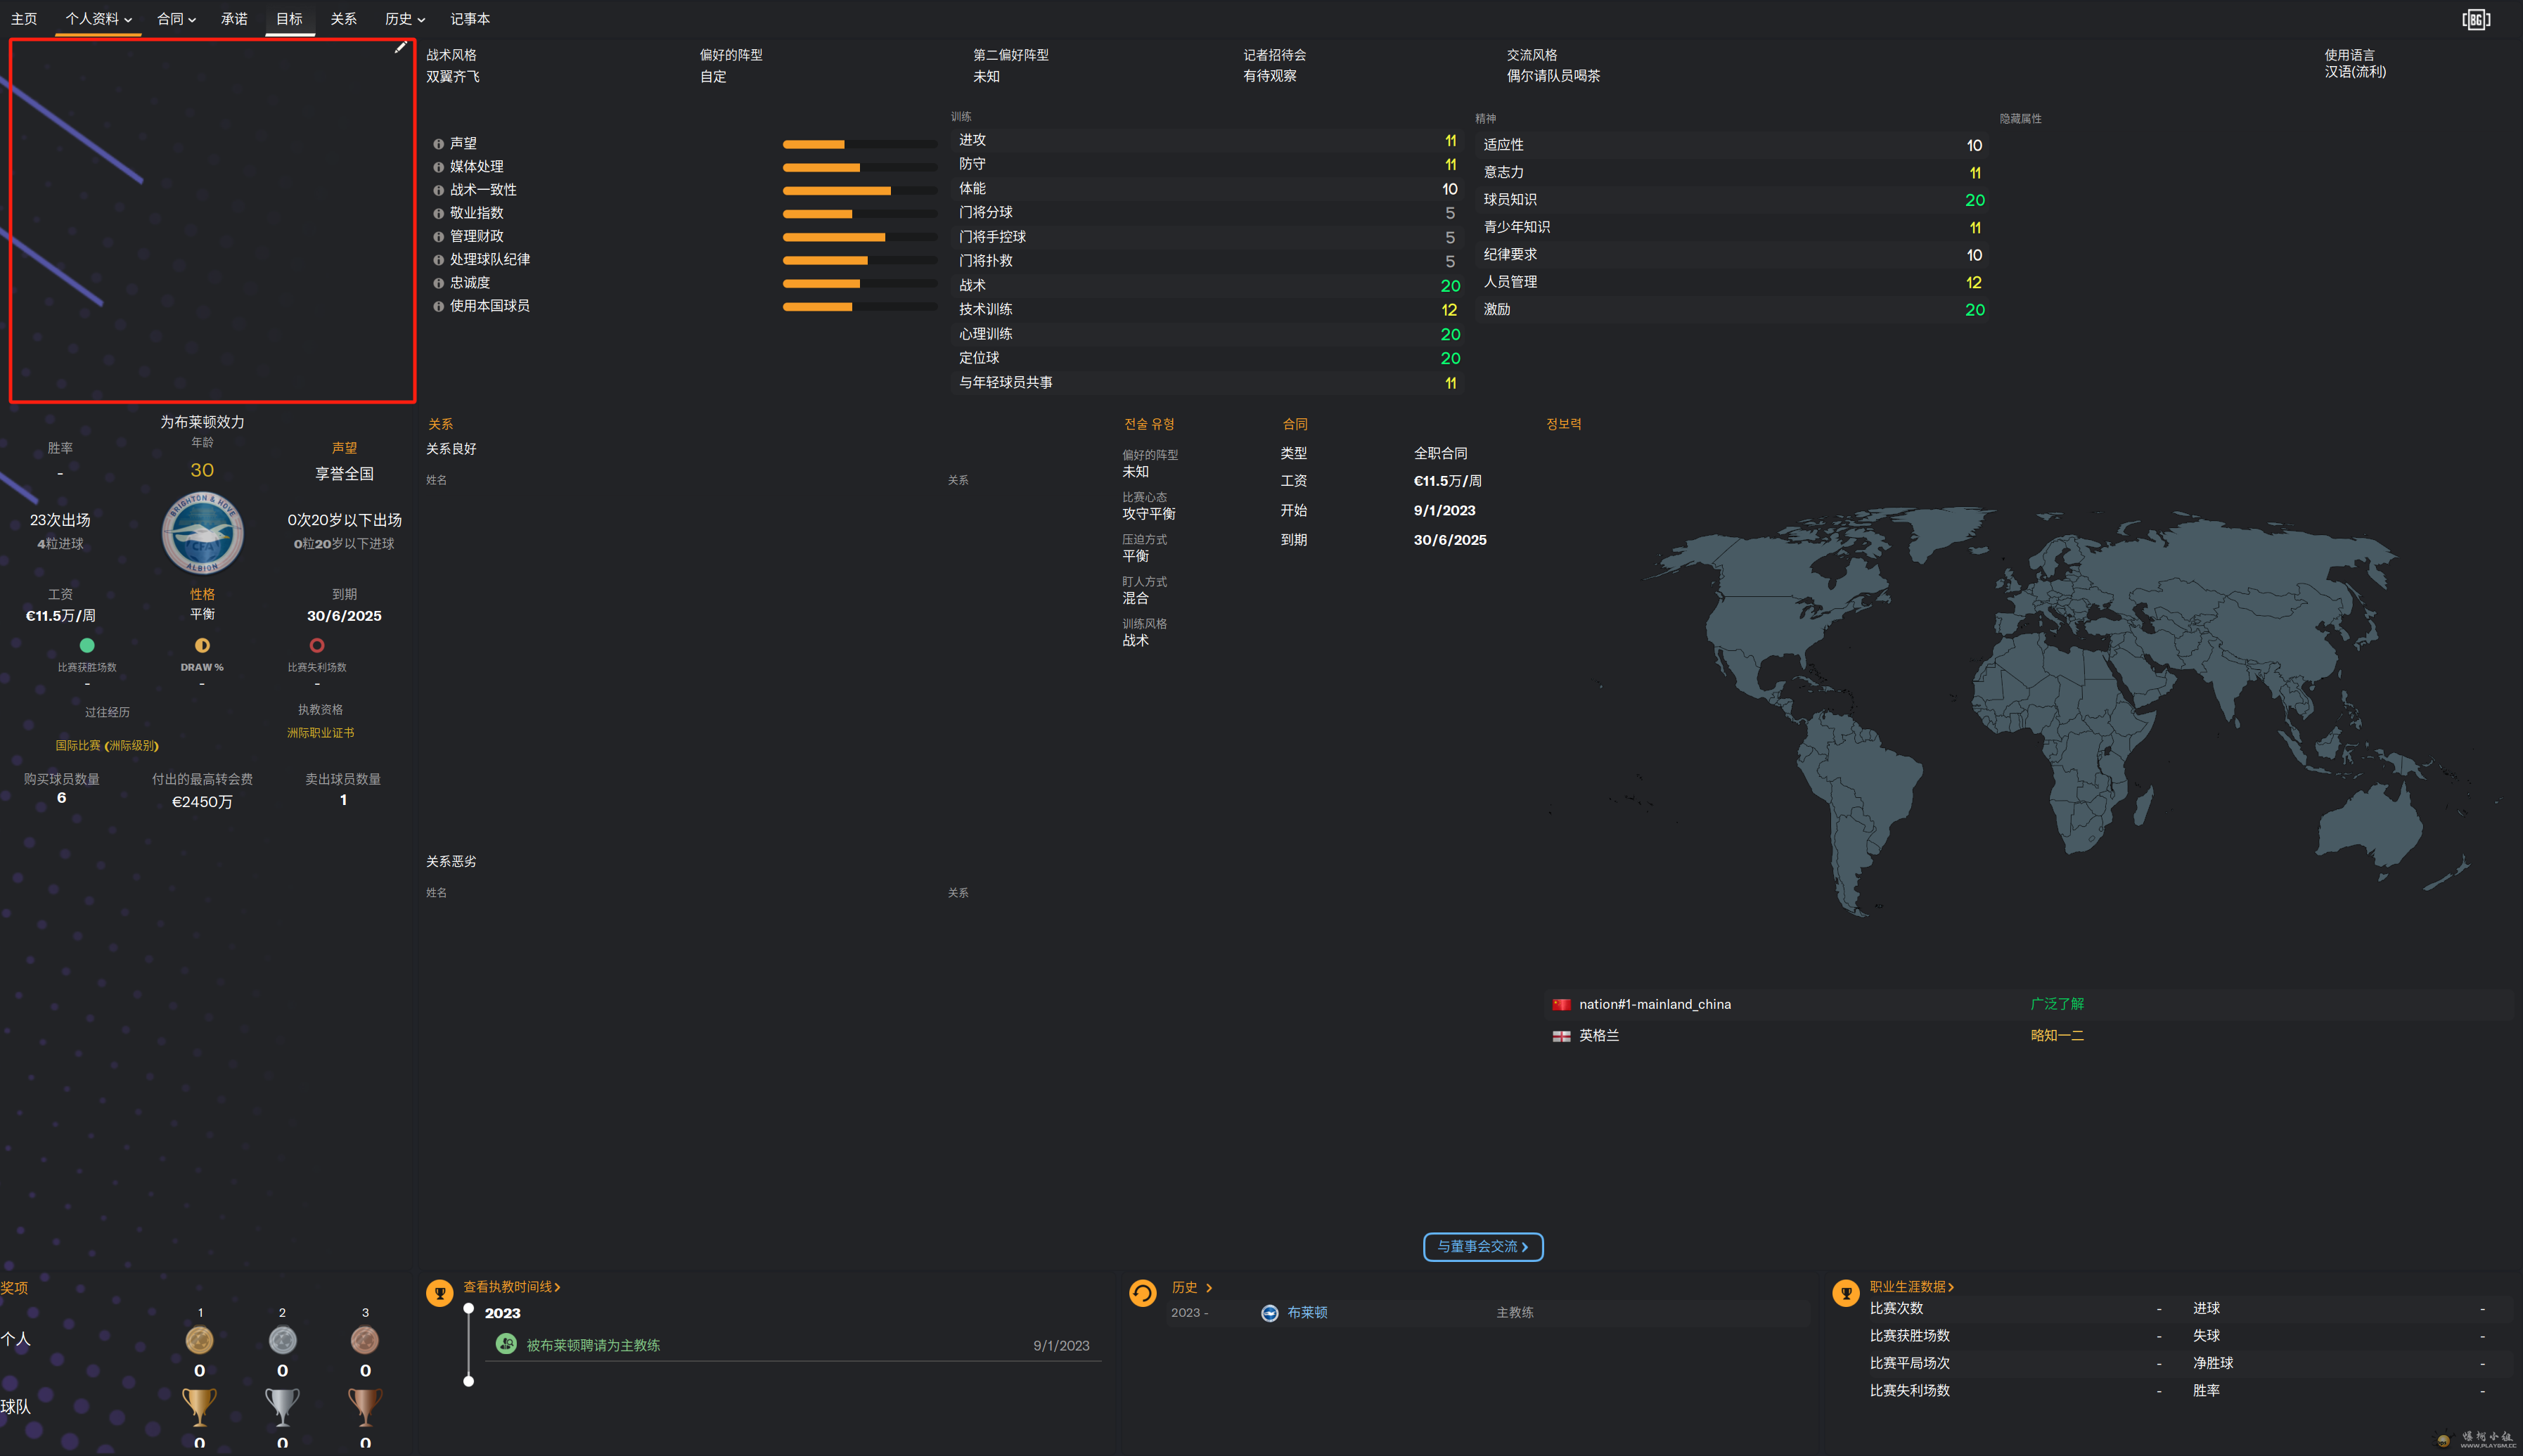
Task: Click nation#1-mainland_china row text
Action: click(x=1655, y=1004)
